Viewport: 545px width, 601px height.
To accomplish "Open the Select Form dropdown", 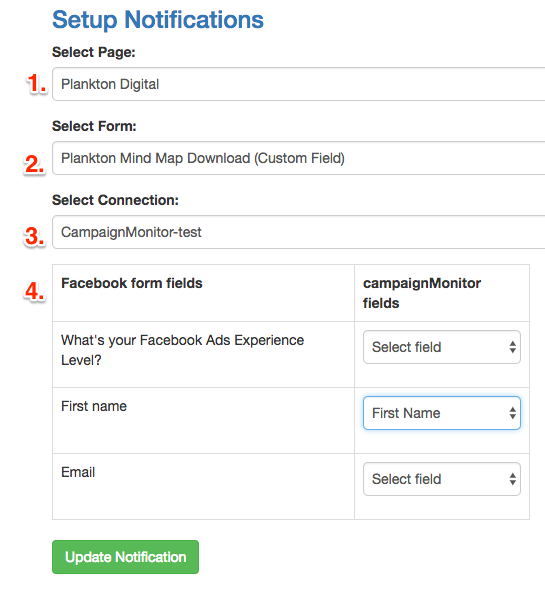I will pos(299,158).
